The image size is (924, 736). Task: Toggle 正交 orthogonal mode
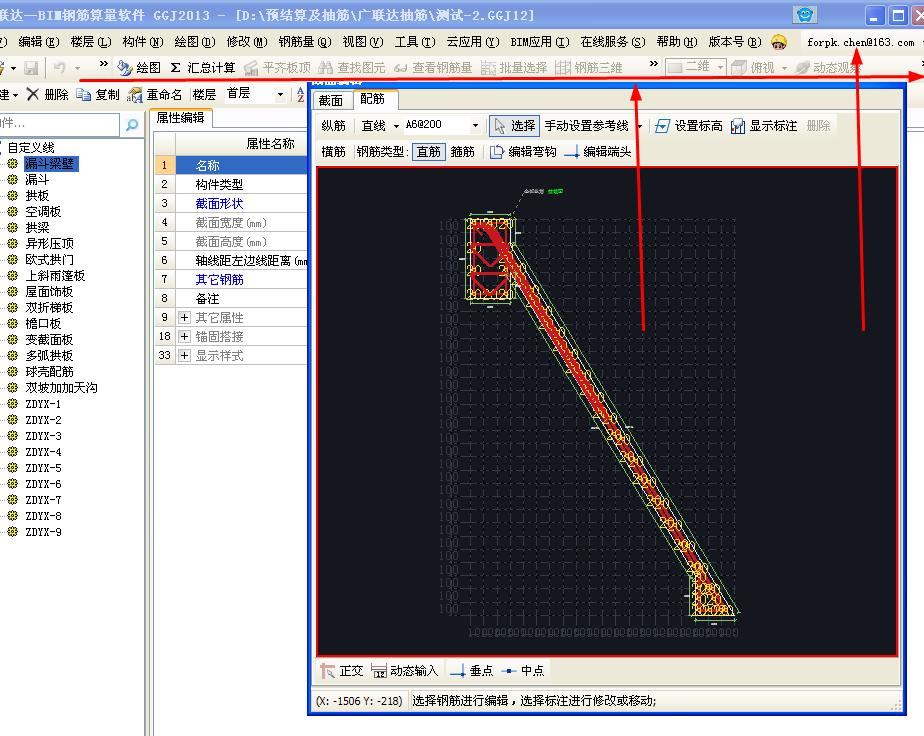click(342, 671)
